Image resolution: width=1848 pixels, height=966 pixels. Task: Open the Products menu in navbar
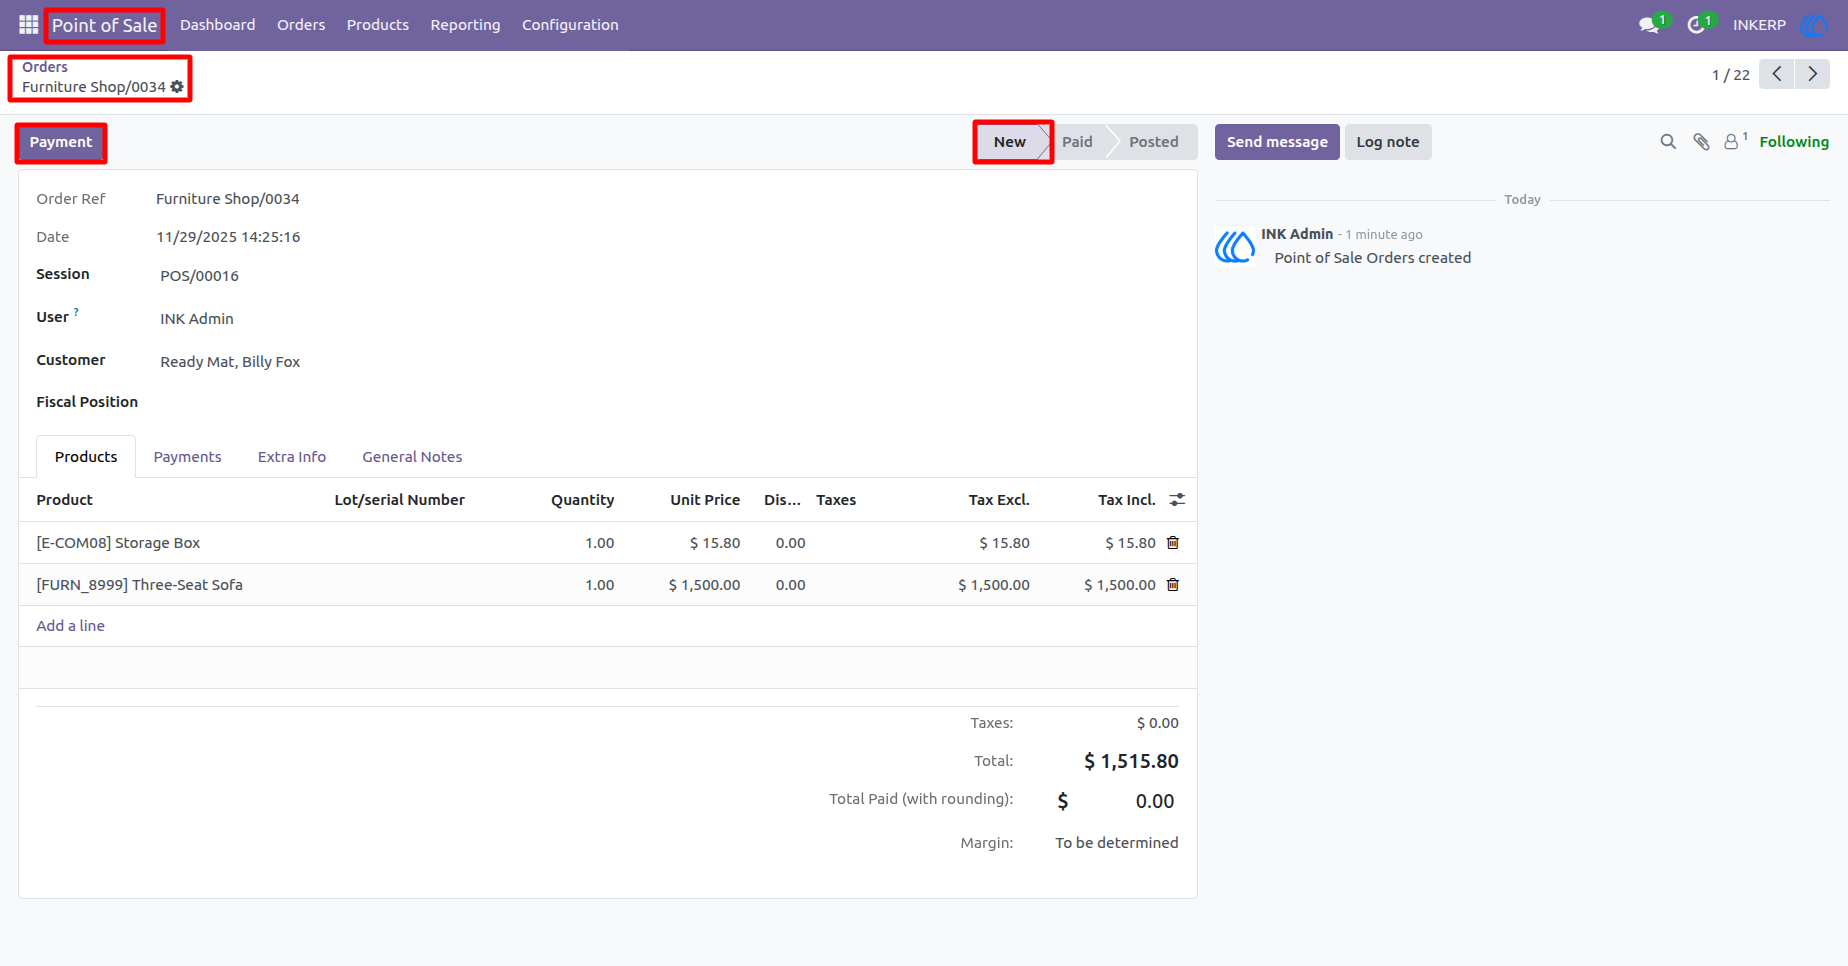tap(378, 25)
